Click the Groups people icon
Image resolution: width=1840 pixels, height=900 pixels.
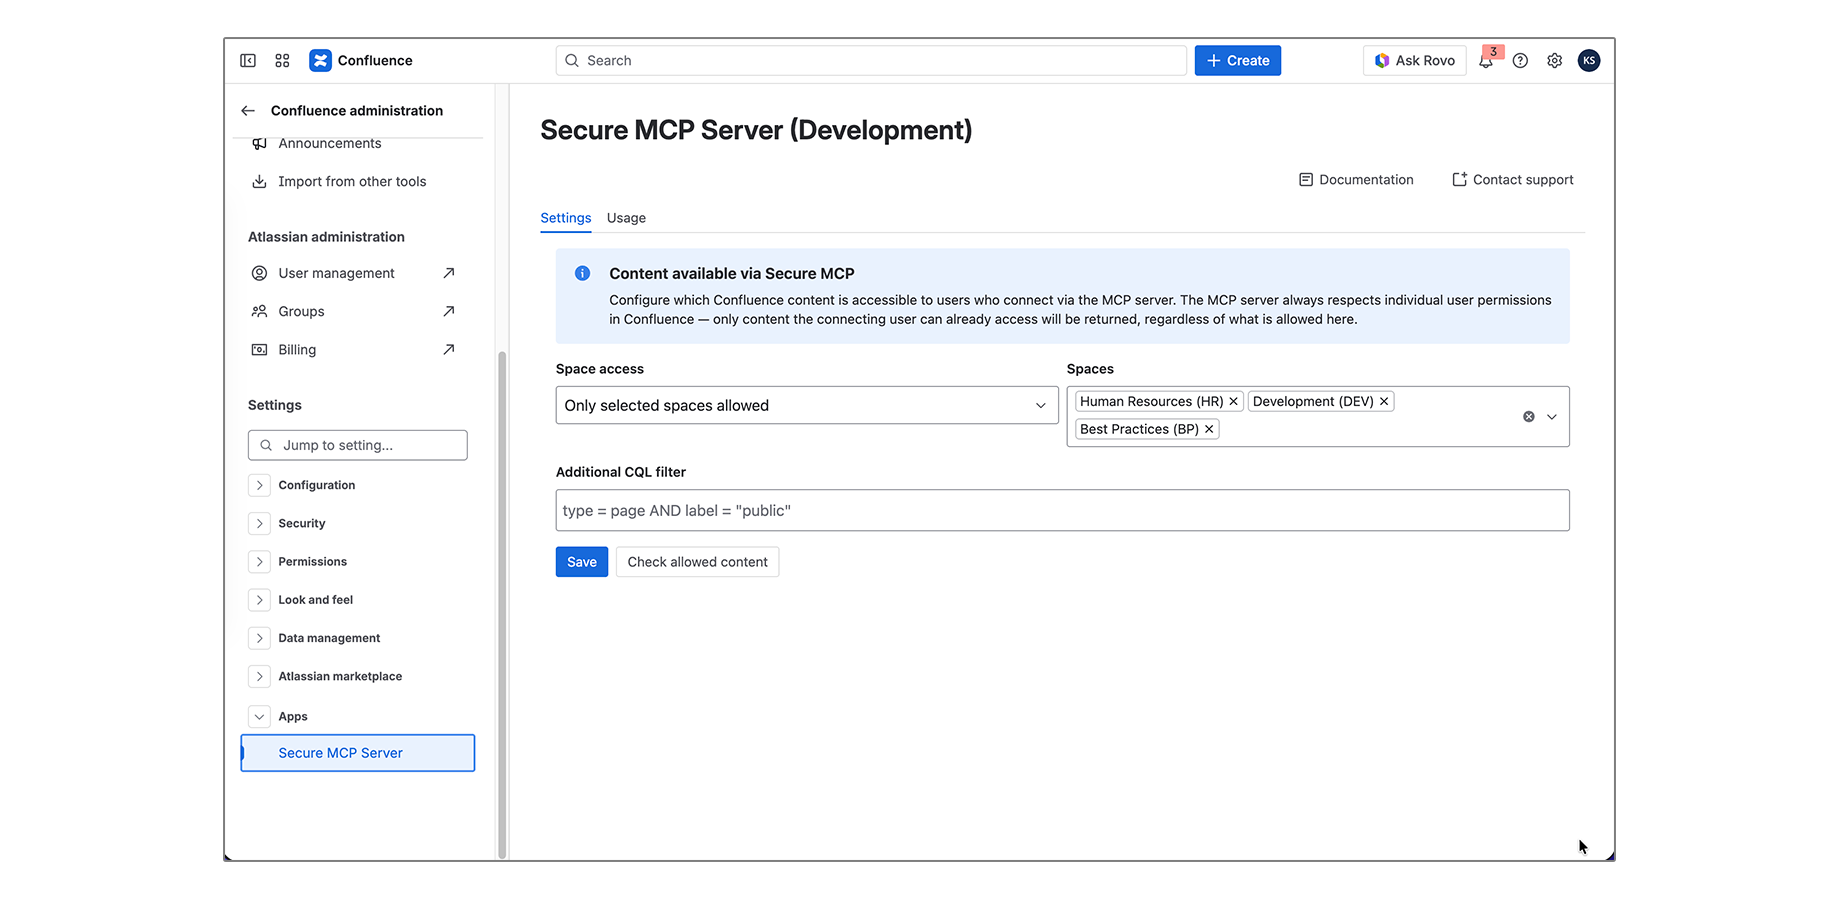(259, 311)
